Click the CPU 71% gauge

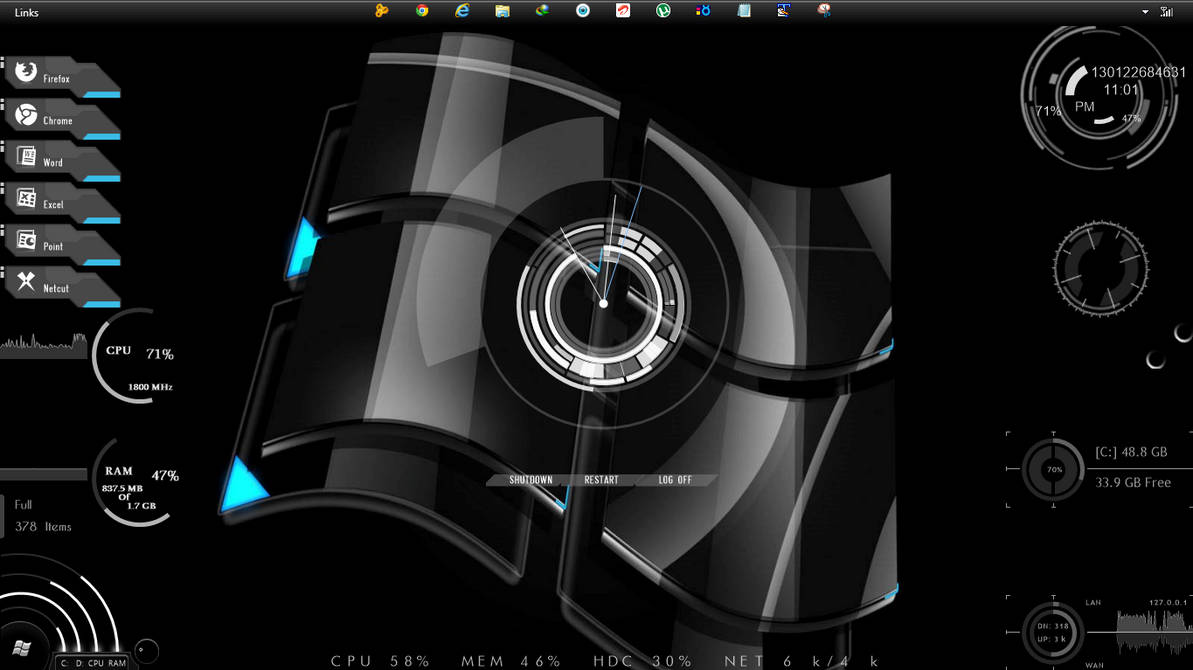coord(135,356)
